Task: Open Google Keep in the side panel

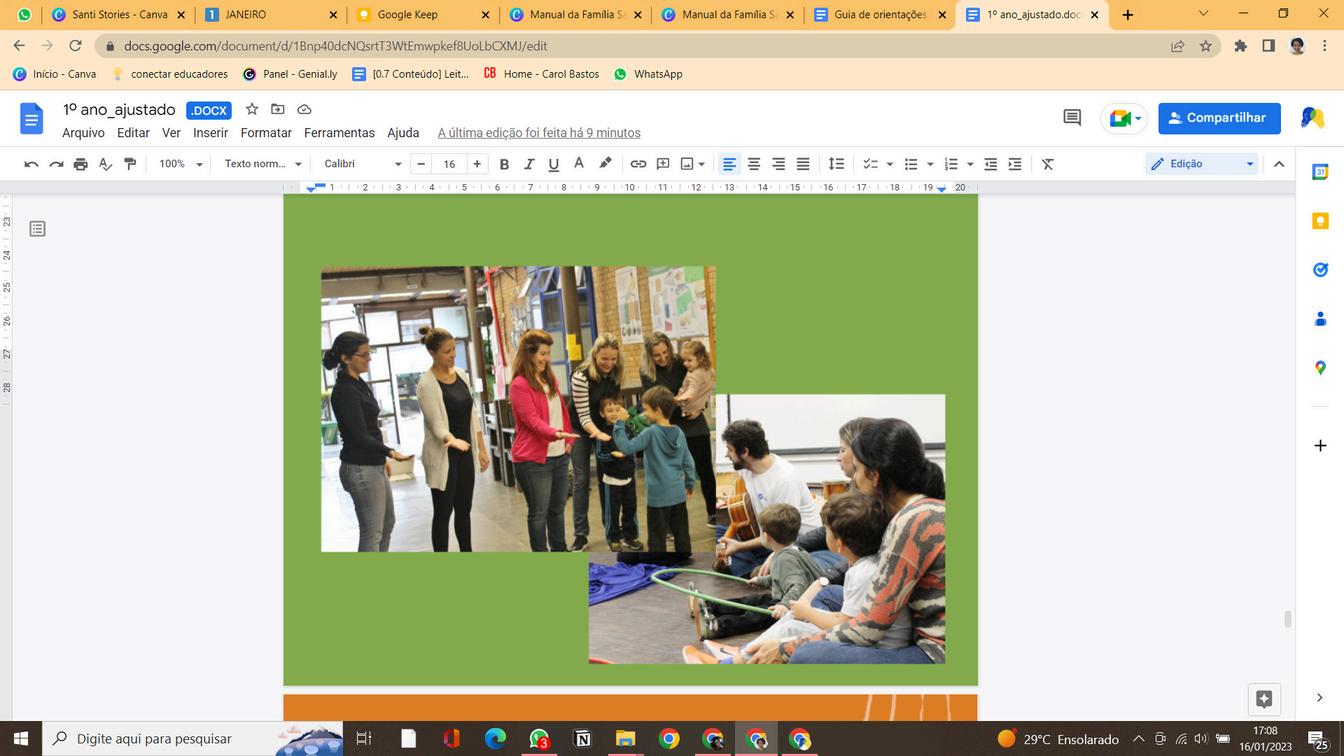Action: tap(1320, 221)
